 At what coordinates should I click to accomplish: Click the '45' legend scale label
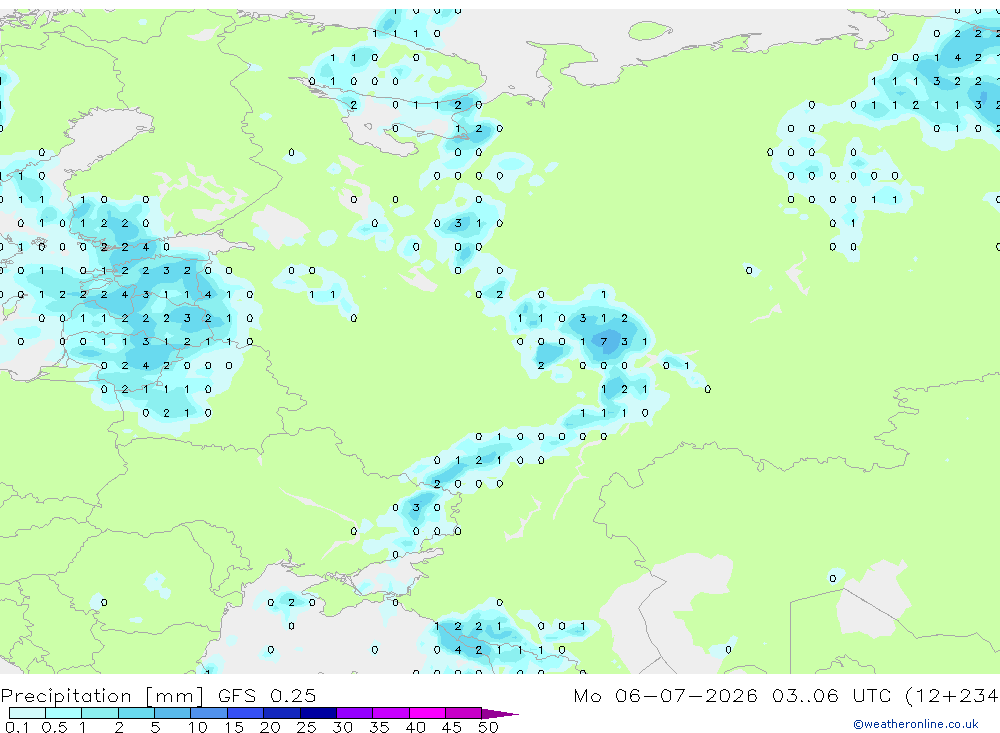(x=452, y=727)
